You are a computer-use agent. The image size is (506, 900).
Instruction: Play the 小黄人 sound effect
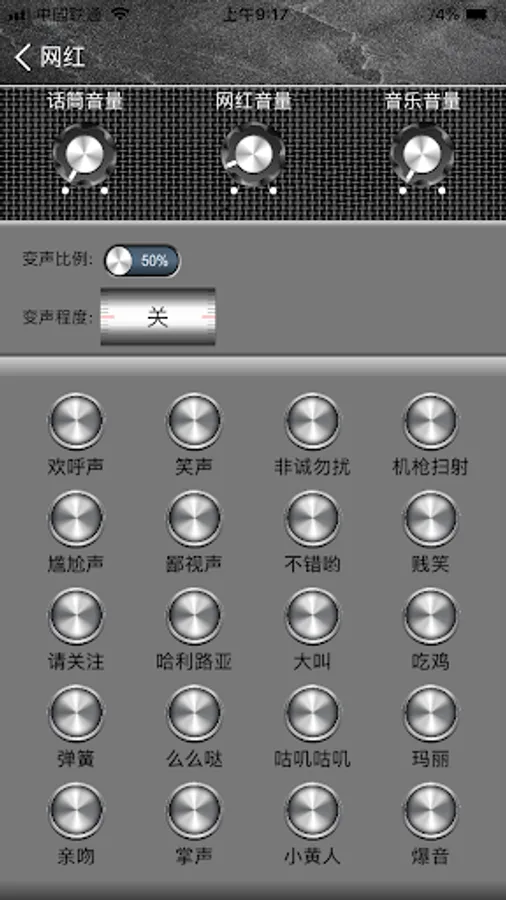pyautogui.click(x=312, y=810)
